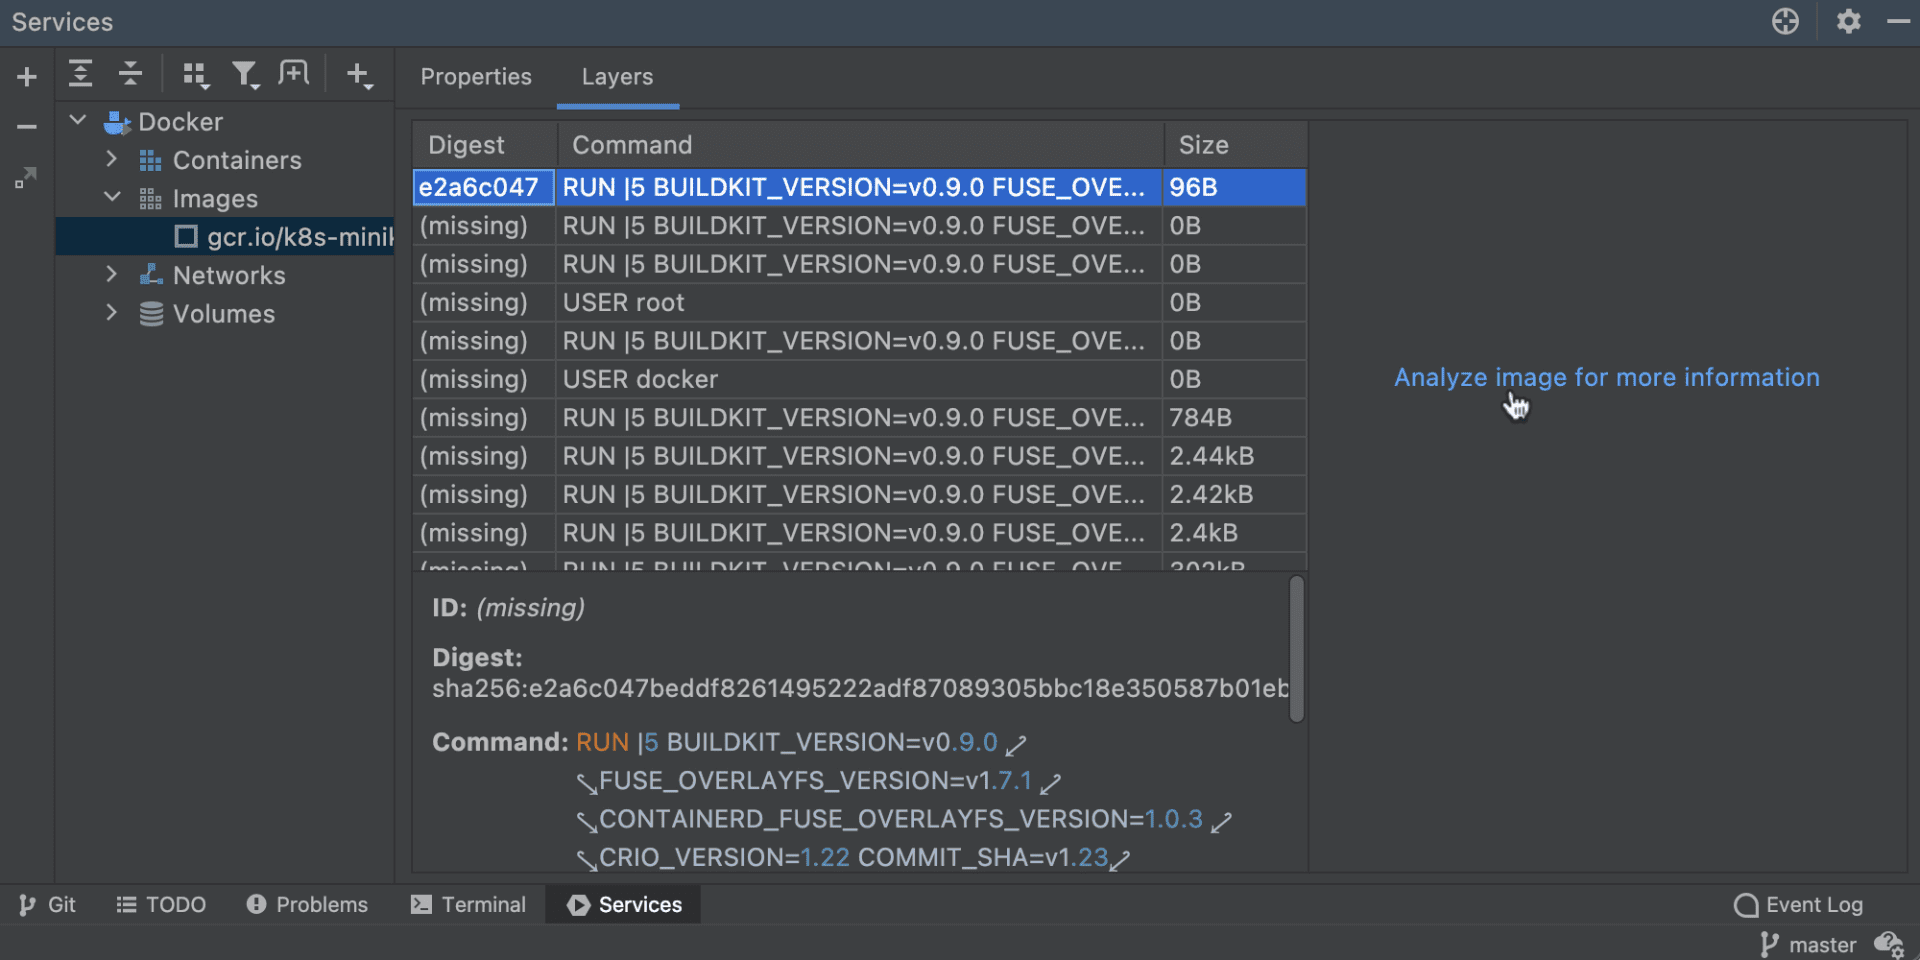Click the Size column header

coord(1236,145)
